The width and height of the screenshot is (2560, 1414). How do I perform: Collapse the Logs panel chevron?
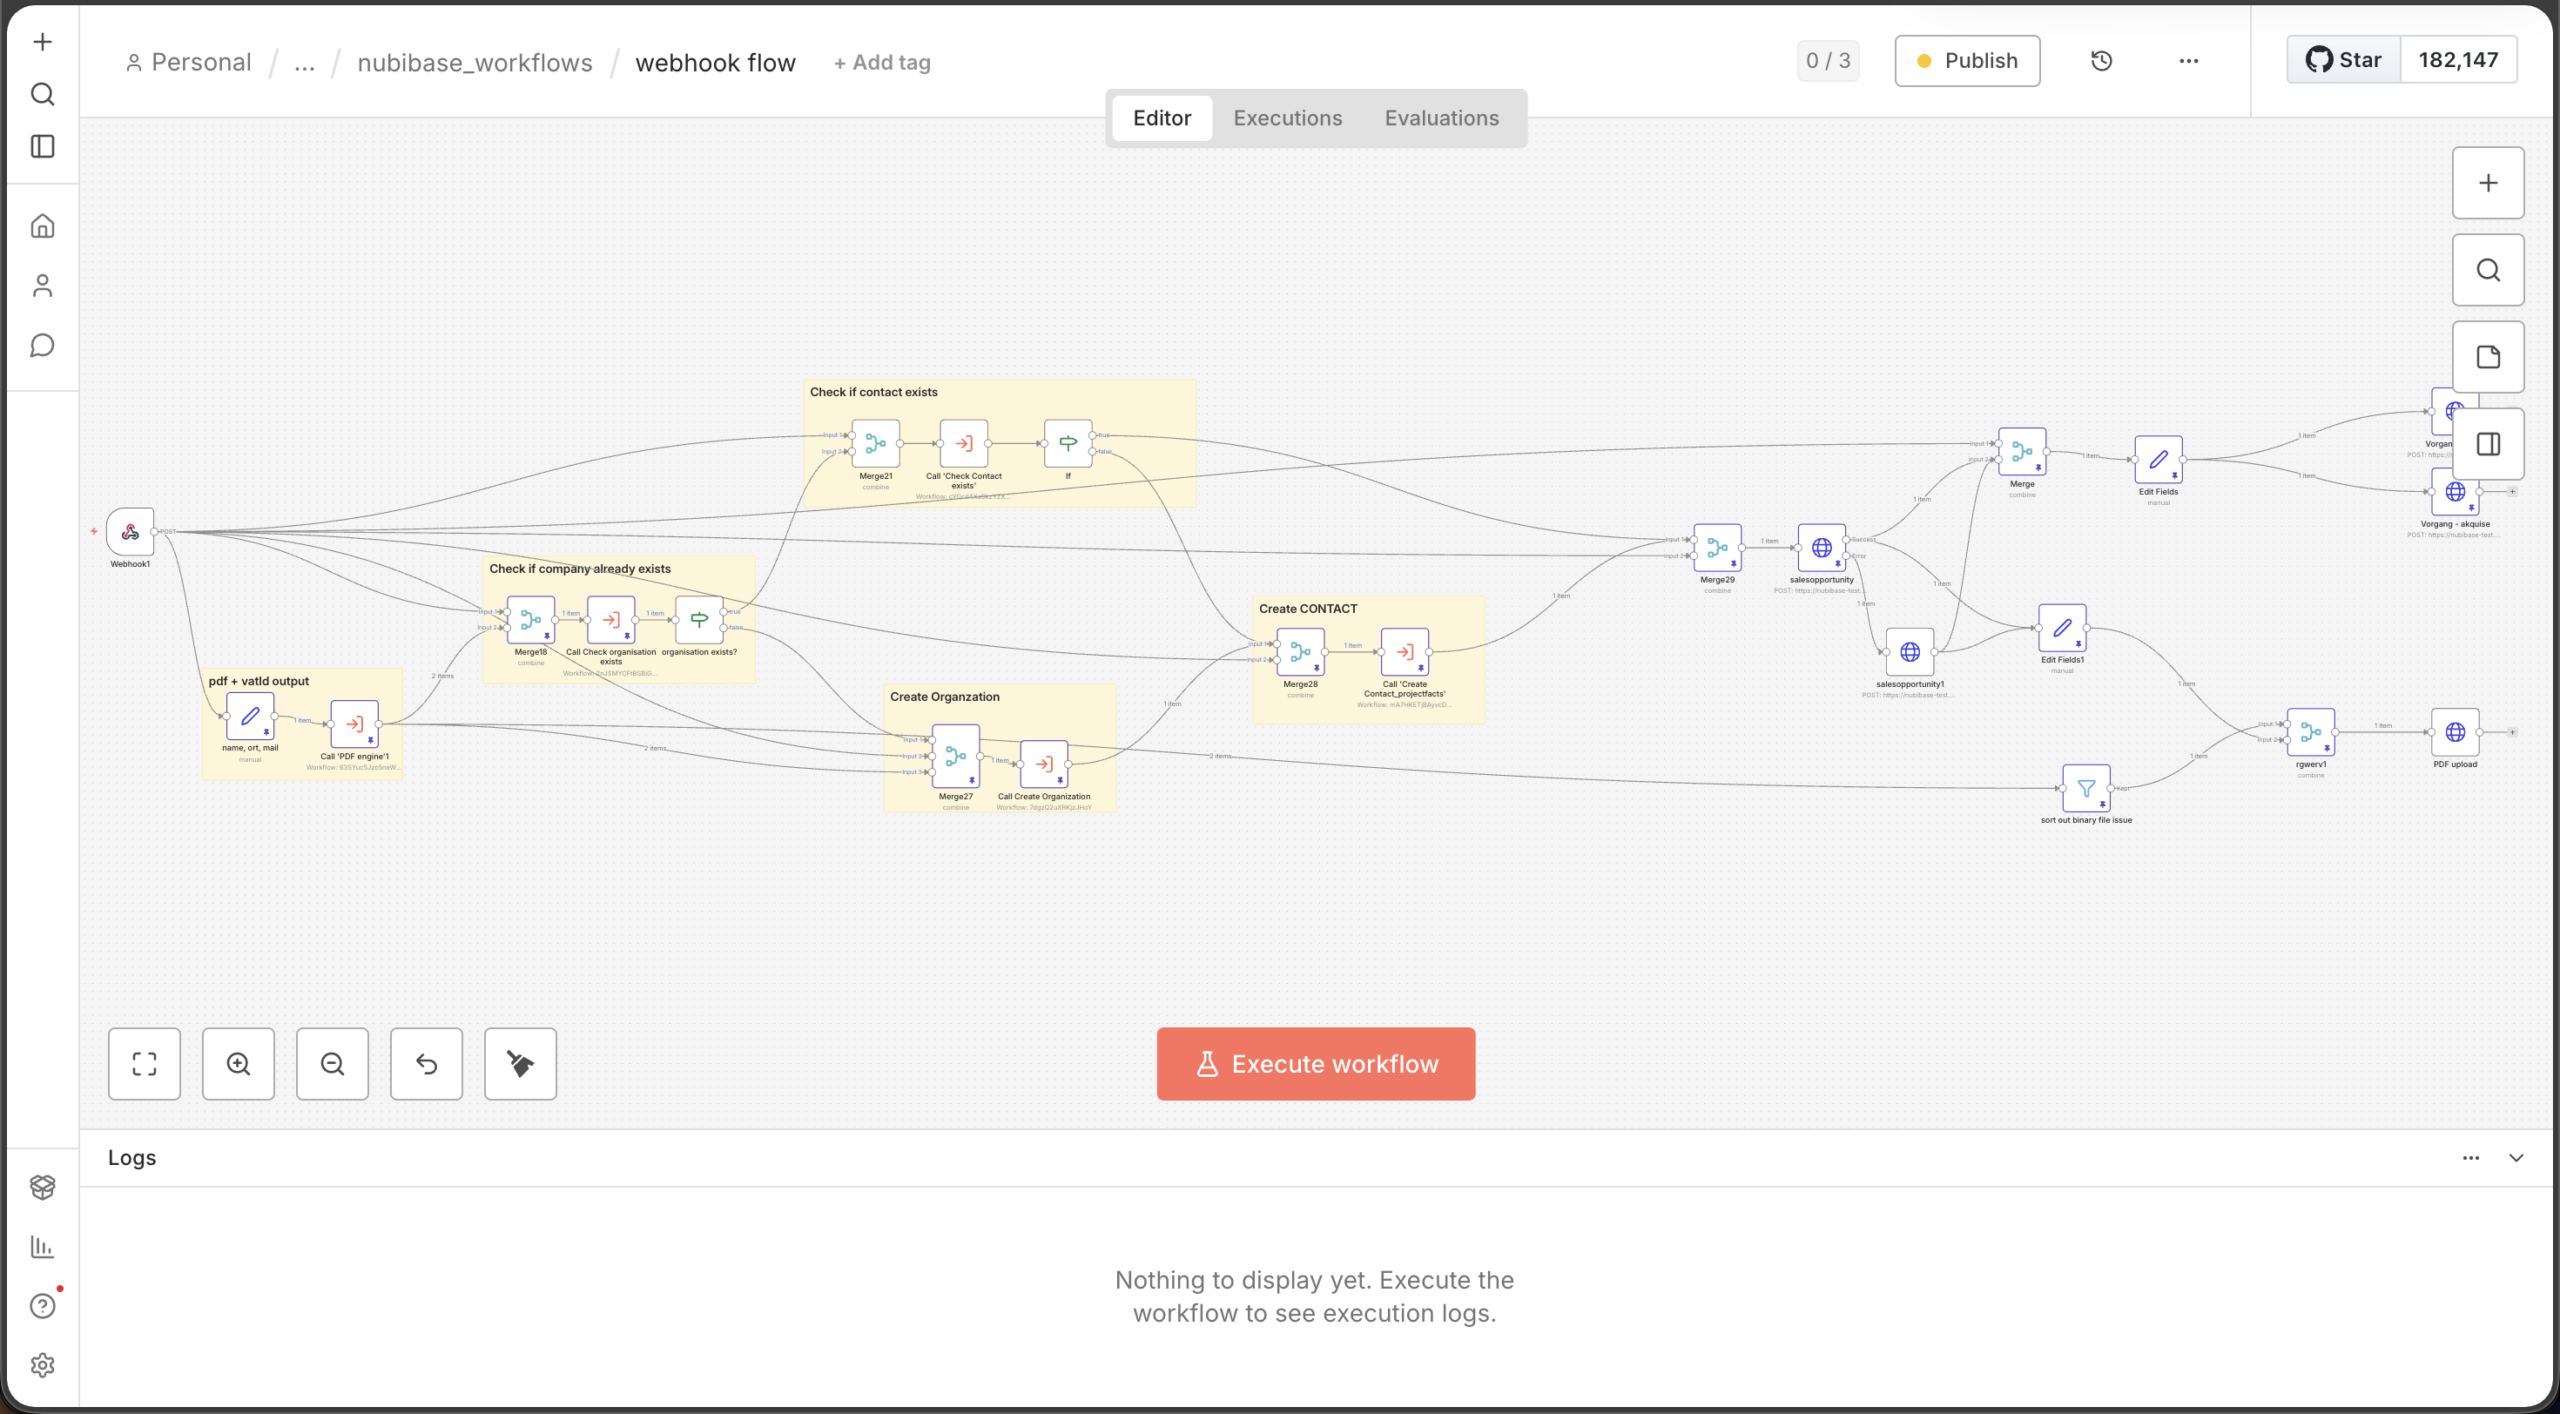[2516, 1158]
